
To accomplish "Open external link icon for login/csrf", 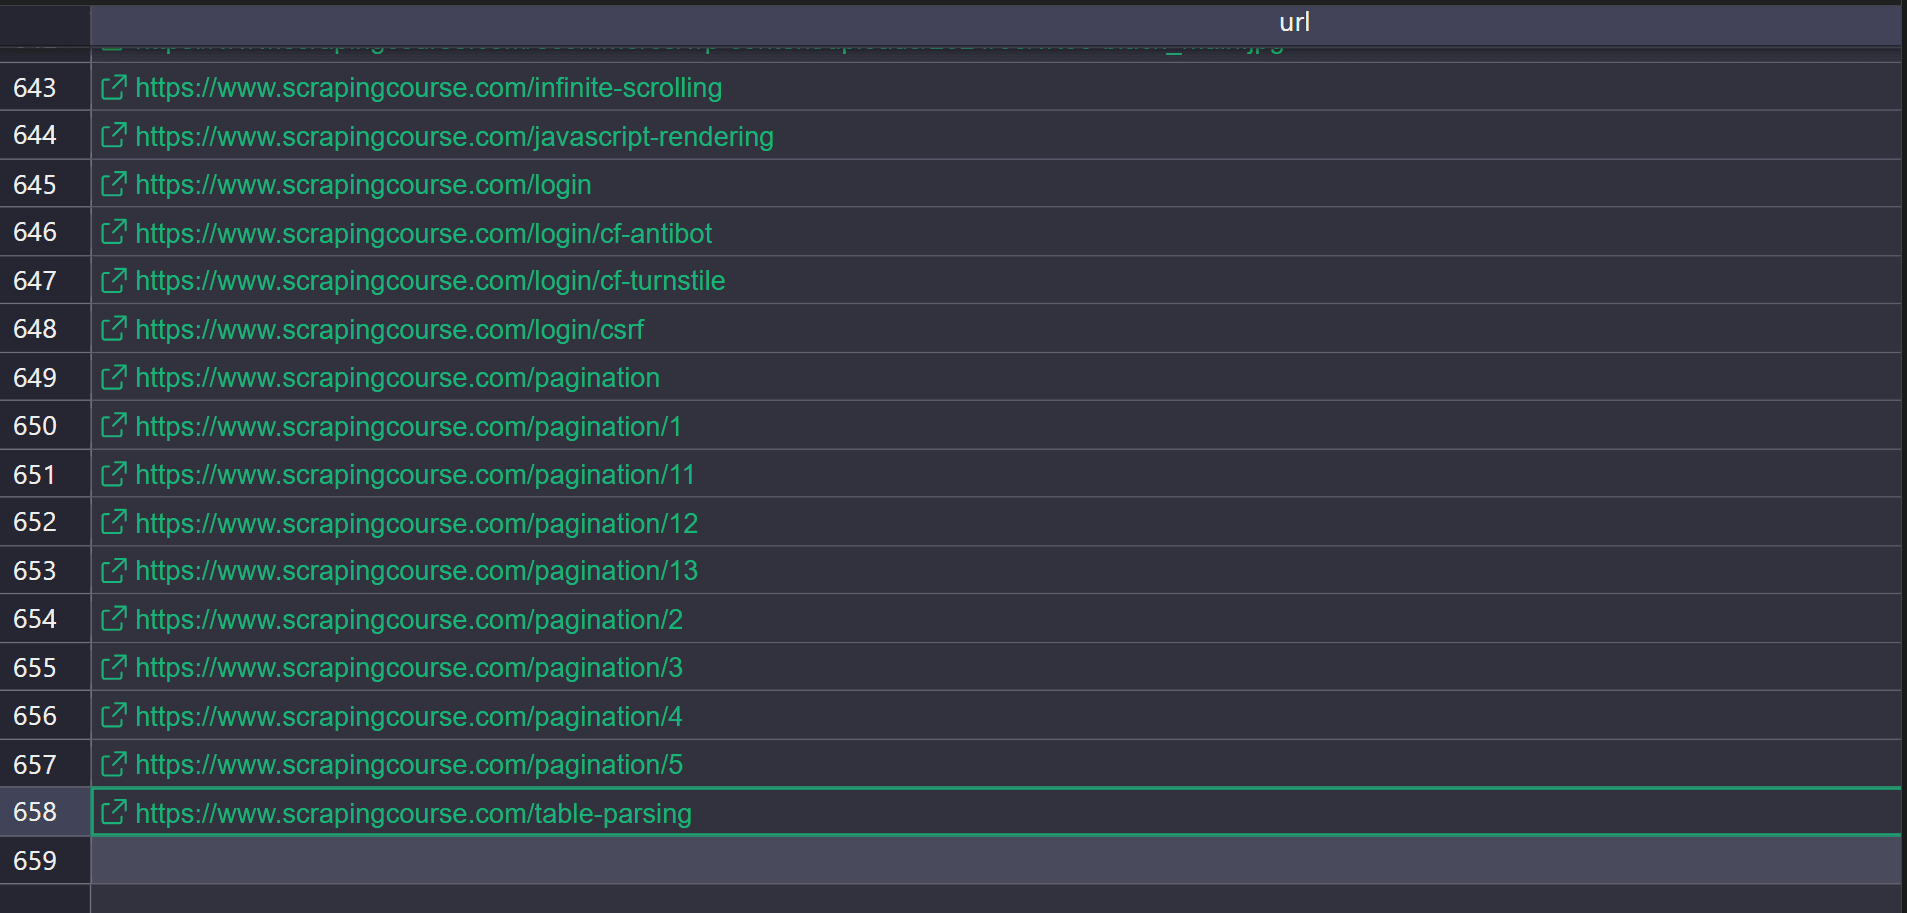I will 114,329.
